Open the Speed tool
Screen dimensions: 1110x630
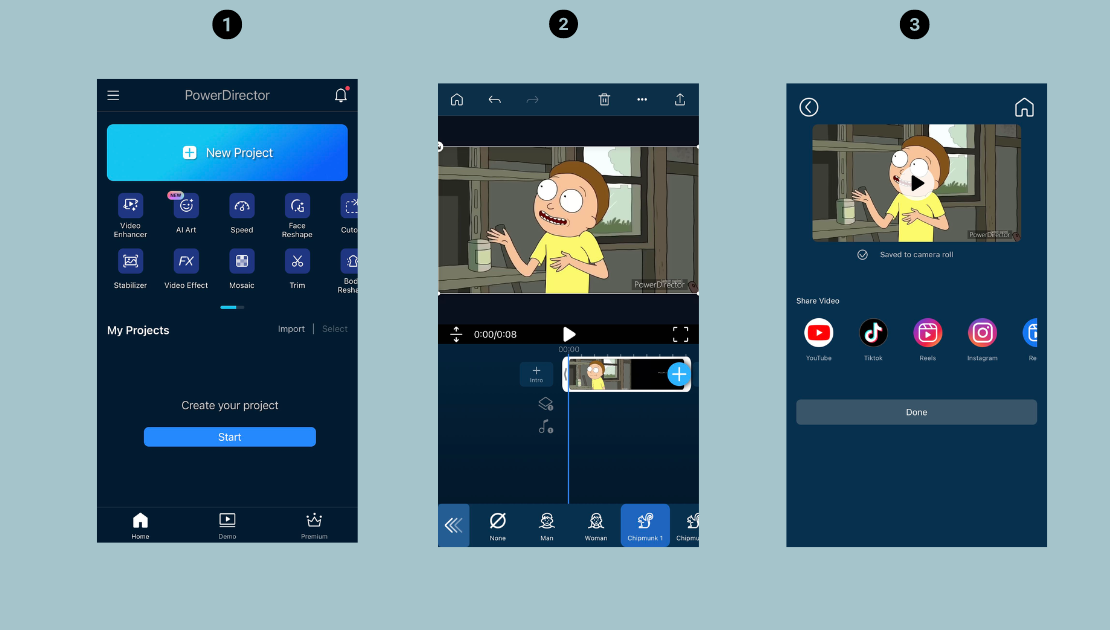[241, 214]
